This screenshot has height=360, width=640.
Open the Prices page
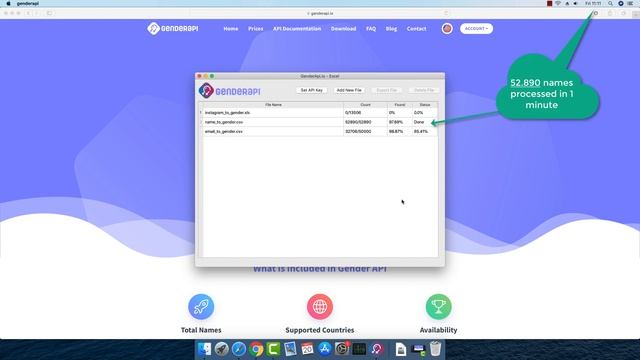point(256,29)
